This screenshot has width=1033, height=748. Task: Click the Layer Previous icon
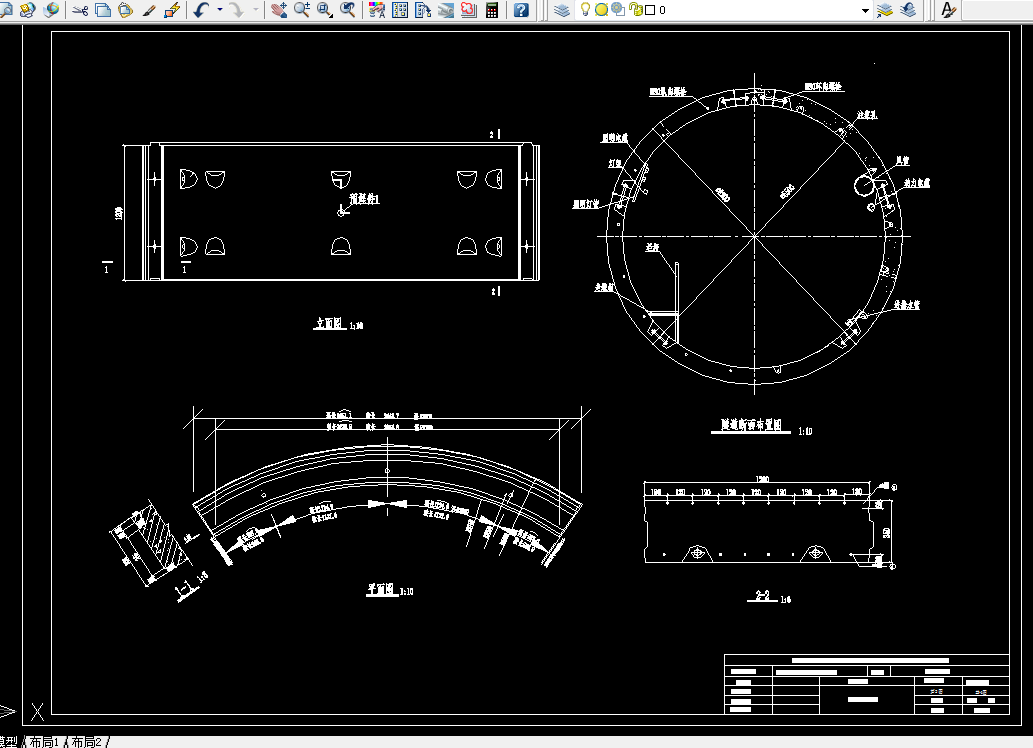[908, 10]
